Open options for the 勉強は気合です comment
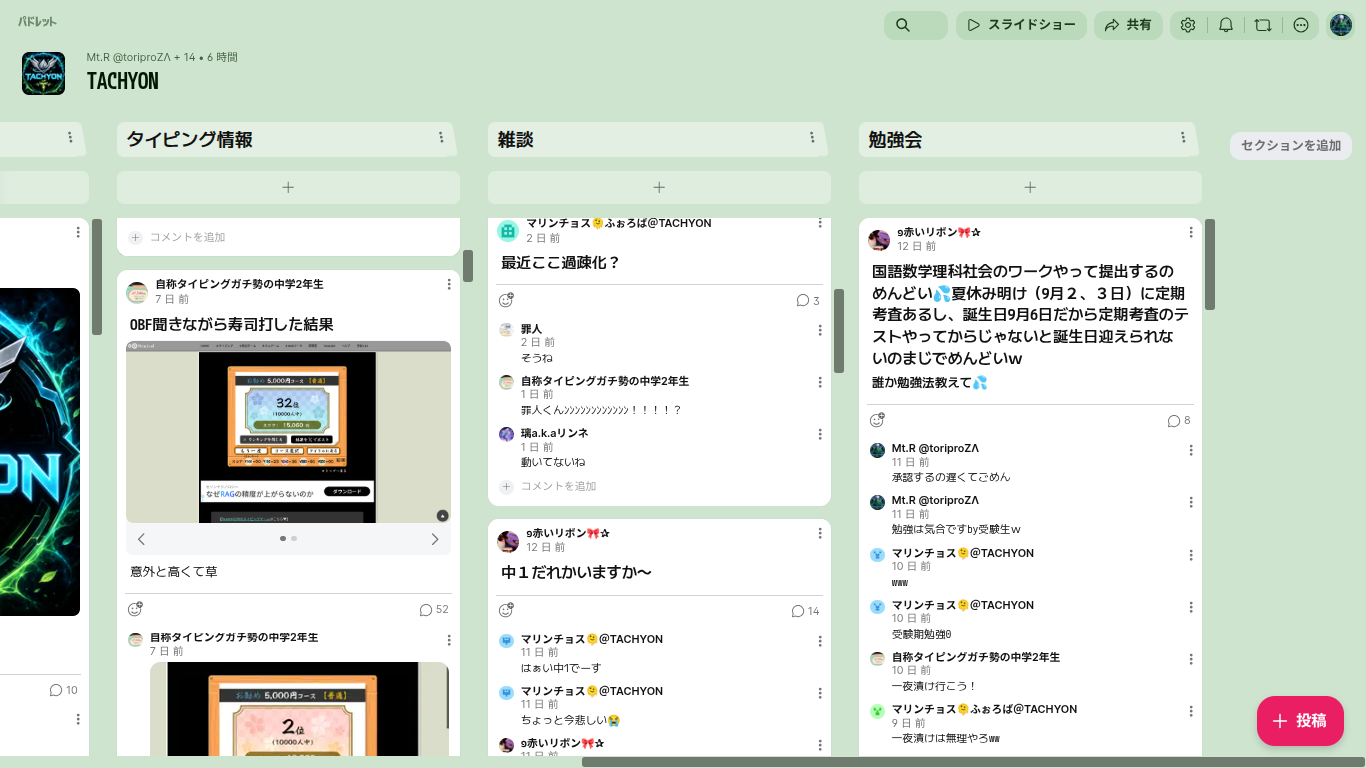This screenshot has width=1366, height=768. tap(1191, 502)
